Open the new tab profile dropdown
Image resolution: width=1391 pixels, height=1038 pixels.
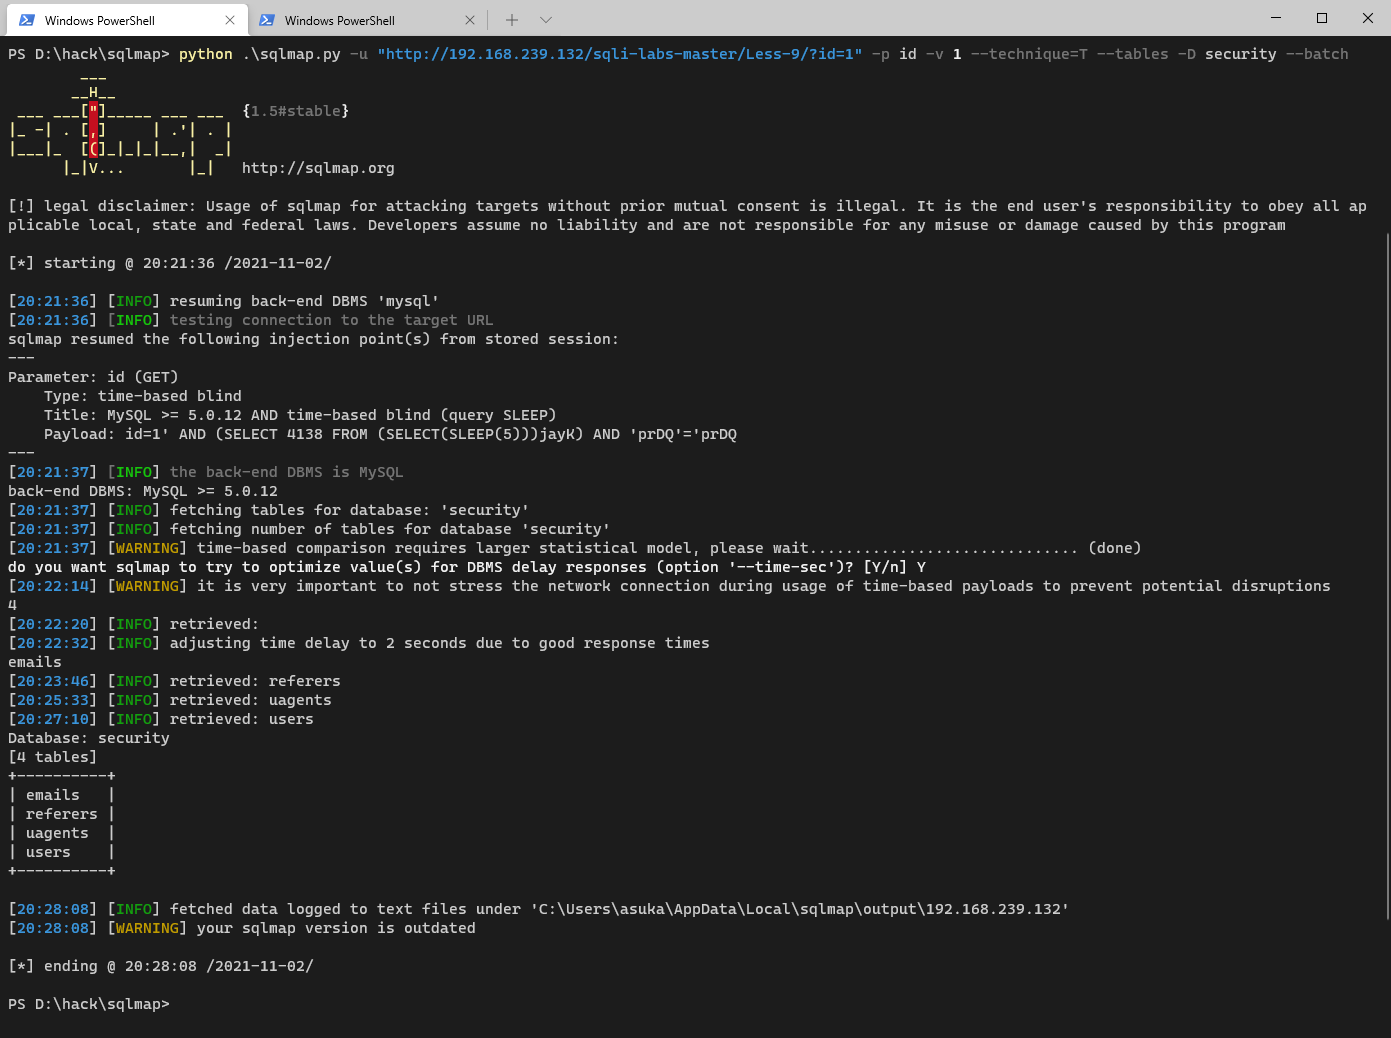pyautogui.click(x=546, y=20)
